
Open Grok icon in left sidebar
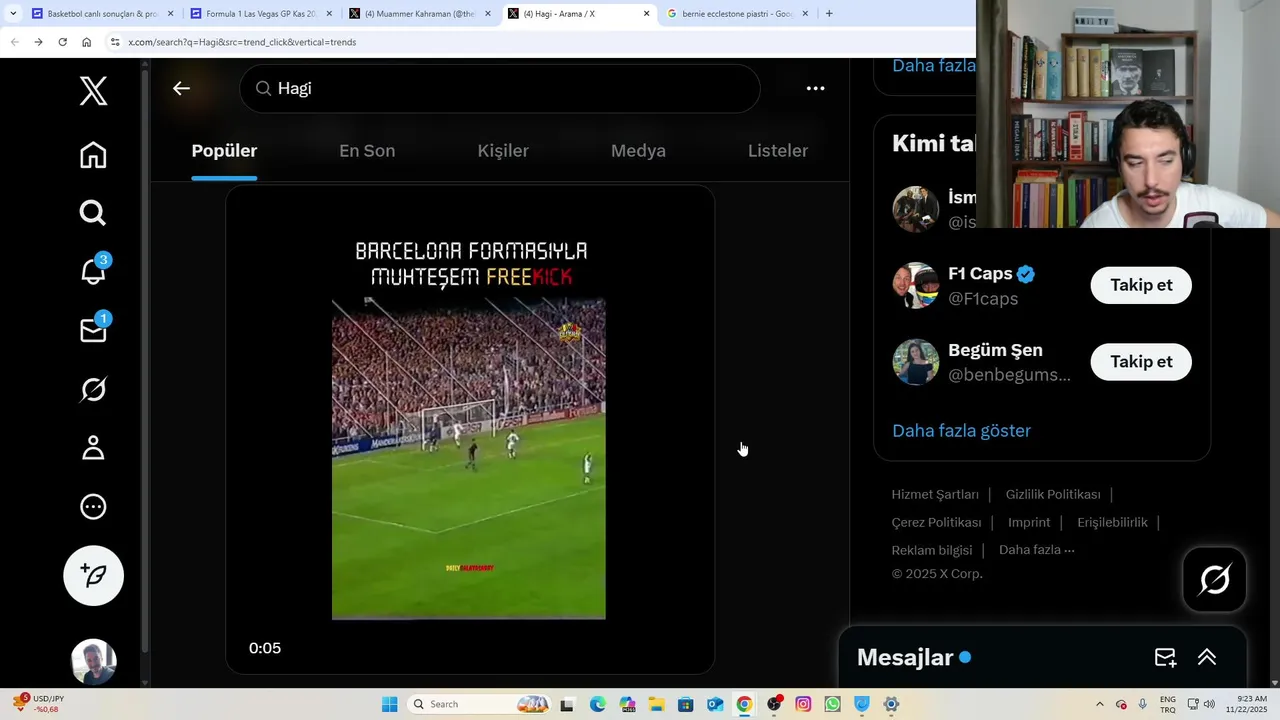(x=93, y=389)
